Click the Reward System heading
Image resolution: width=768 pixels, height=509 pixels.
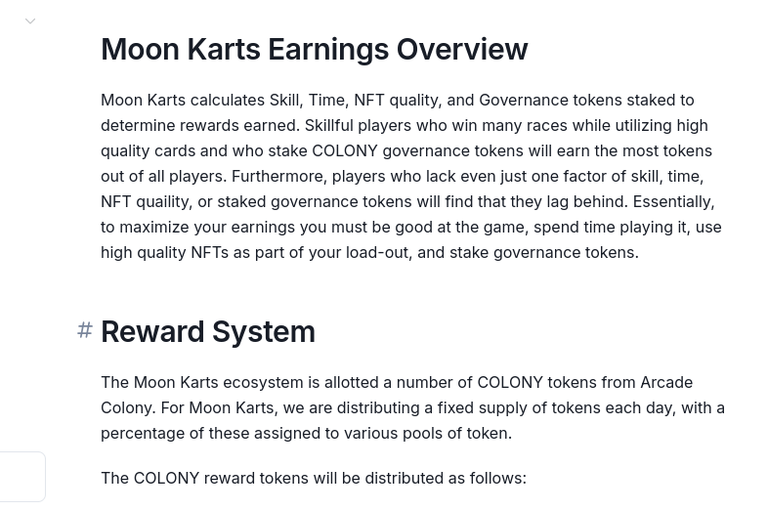click(x=208, y=332)
